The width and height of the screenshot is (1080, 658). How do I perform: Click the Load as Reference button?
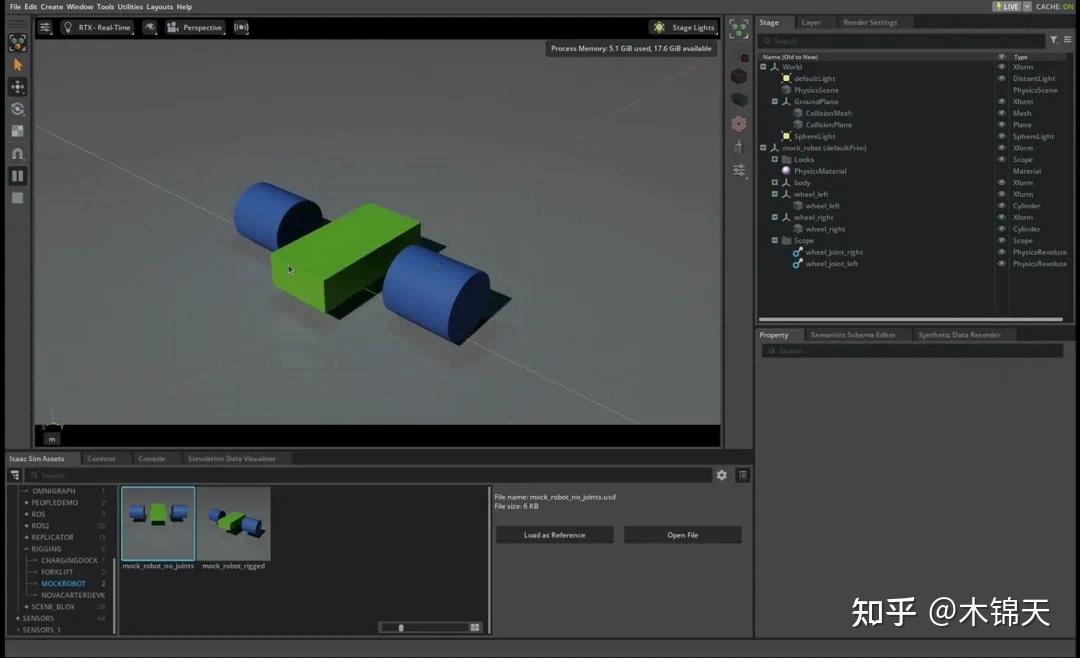[554, 534]
